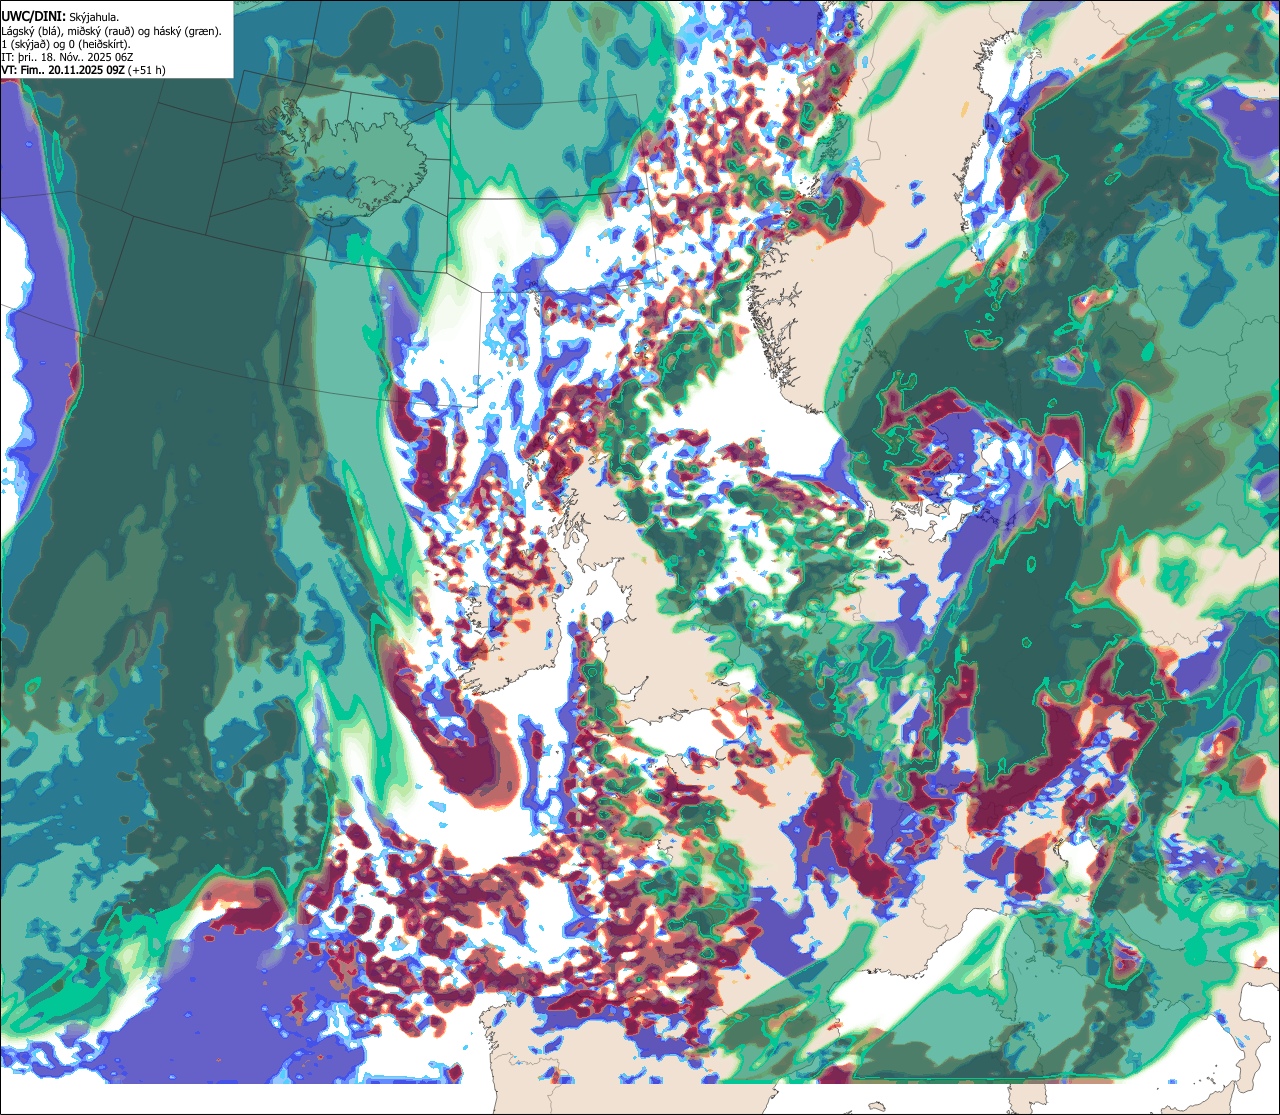This screenshot has height=1115, width=1280.
Task: Click the 'UWC/DINI: Skýjahula.' title text
Action: coord(60,17)
